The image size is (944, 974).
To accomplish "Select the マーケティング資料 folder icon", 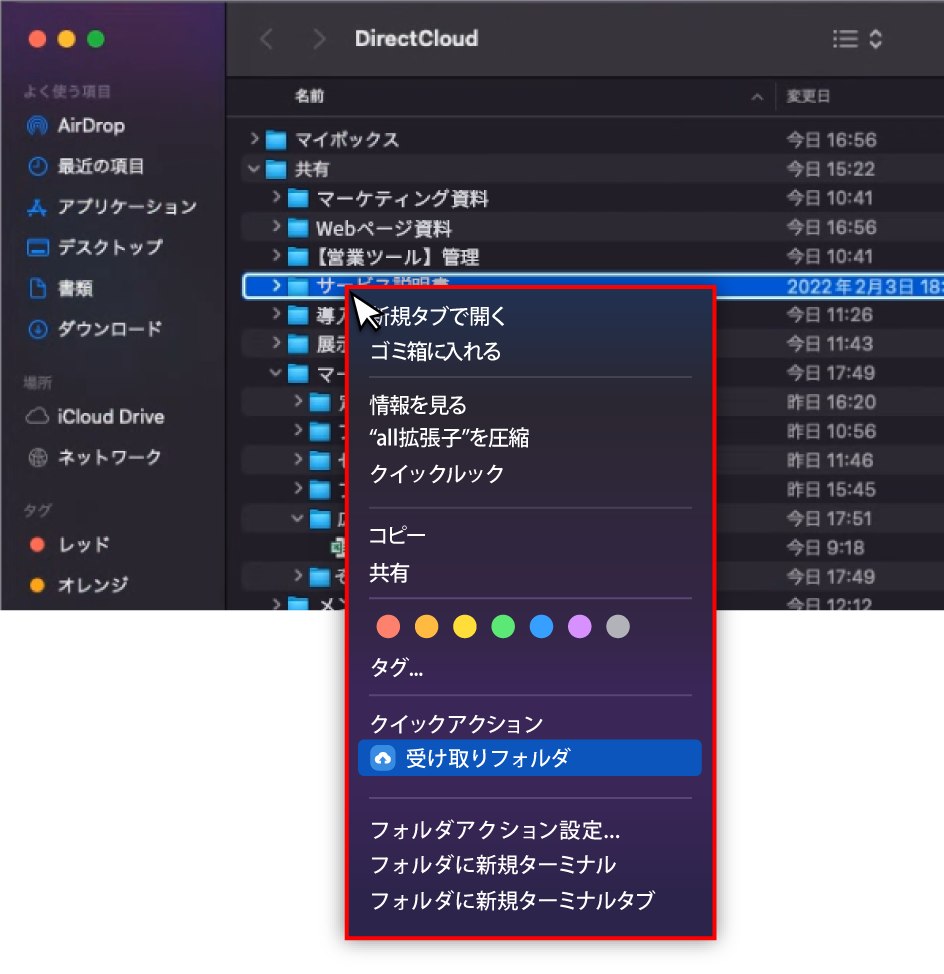I will coord(298,198).
